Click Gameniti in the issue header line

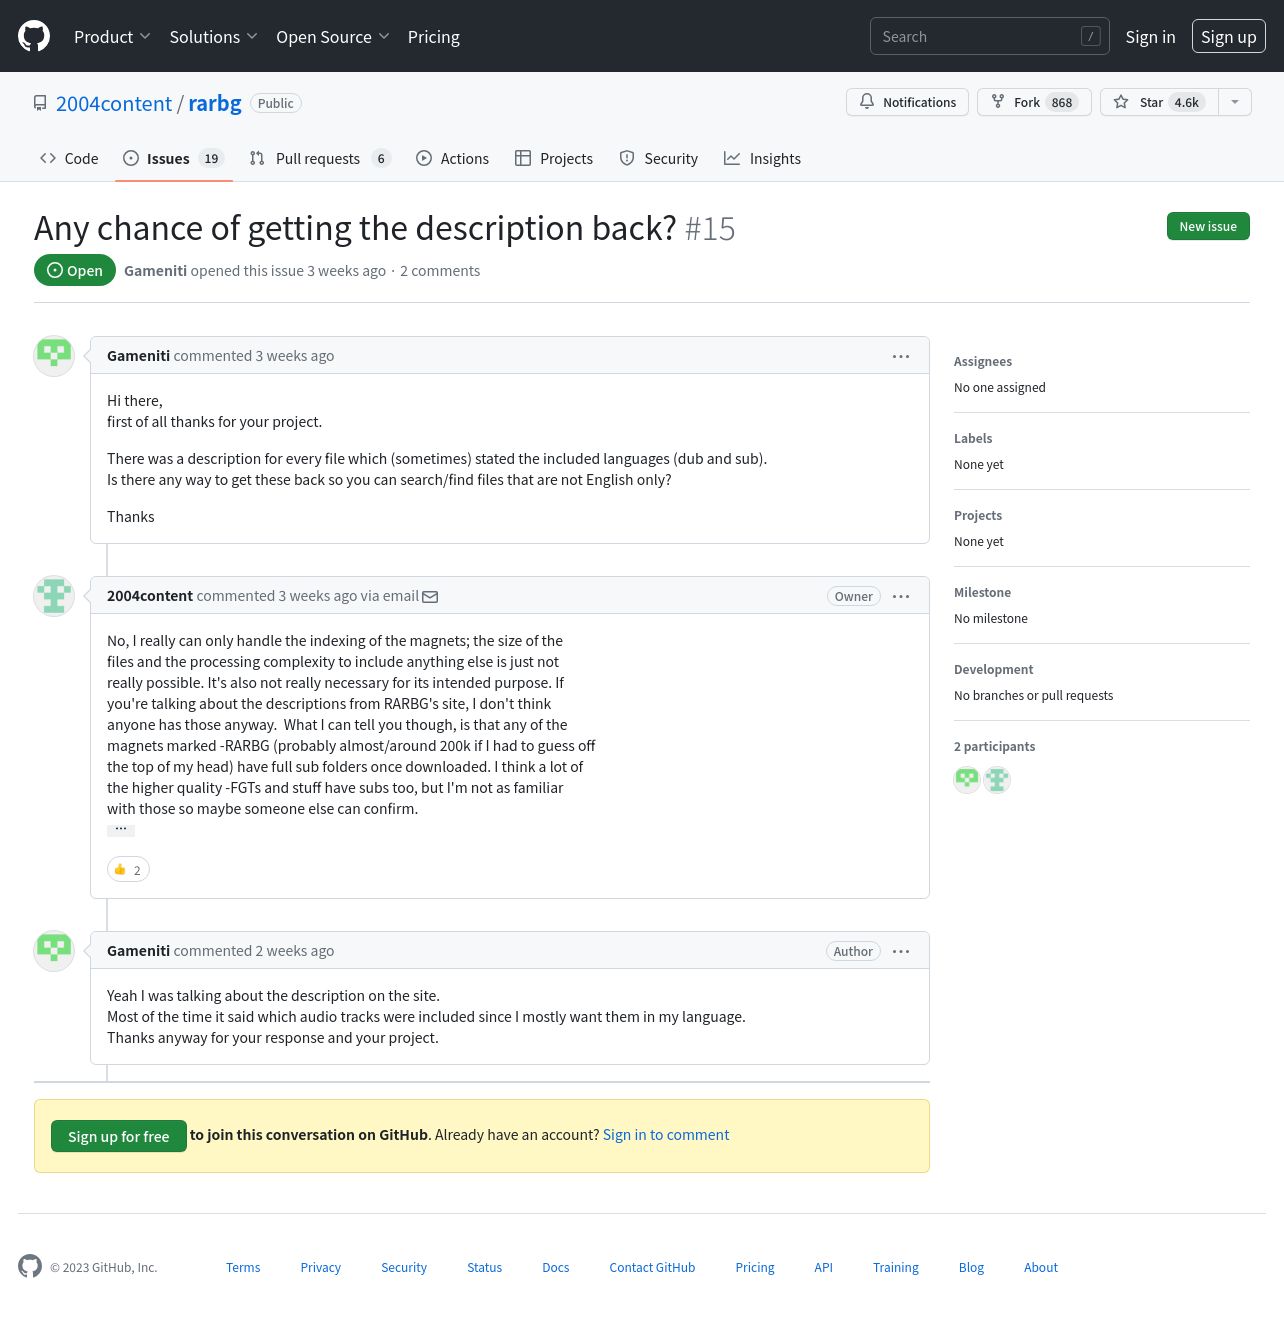pyautogui.click(x=155, y=271)
